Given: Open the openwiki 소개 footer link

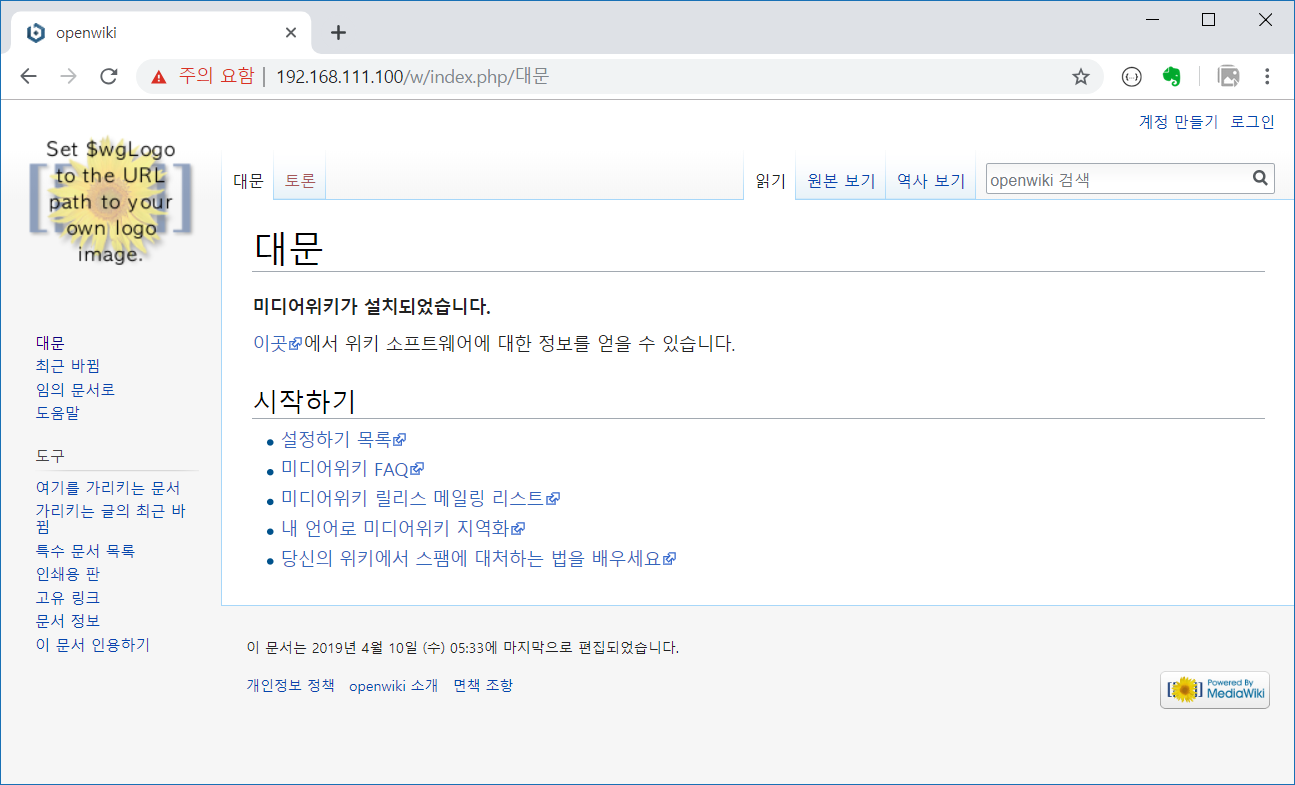Looking at the screenshot, I should (393, 686).
